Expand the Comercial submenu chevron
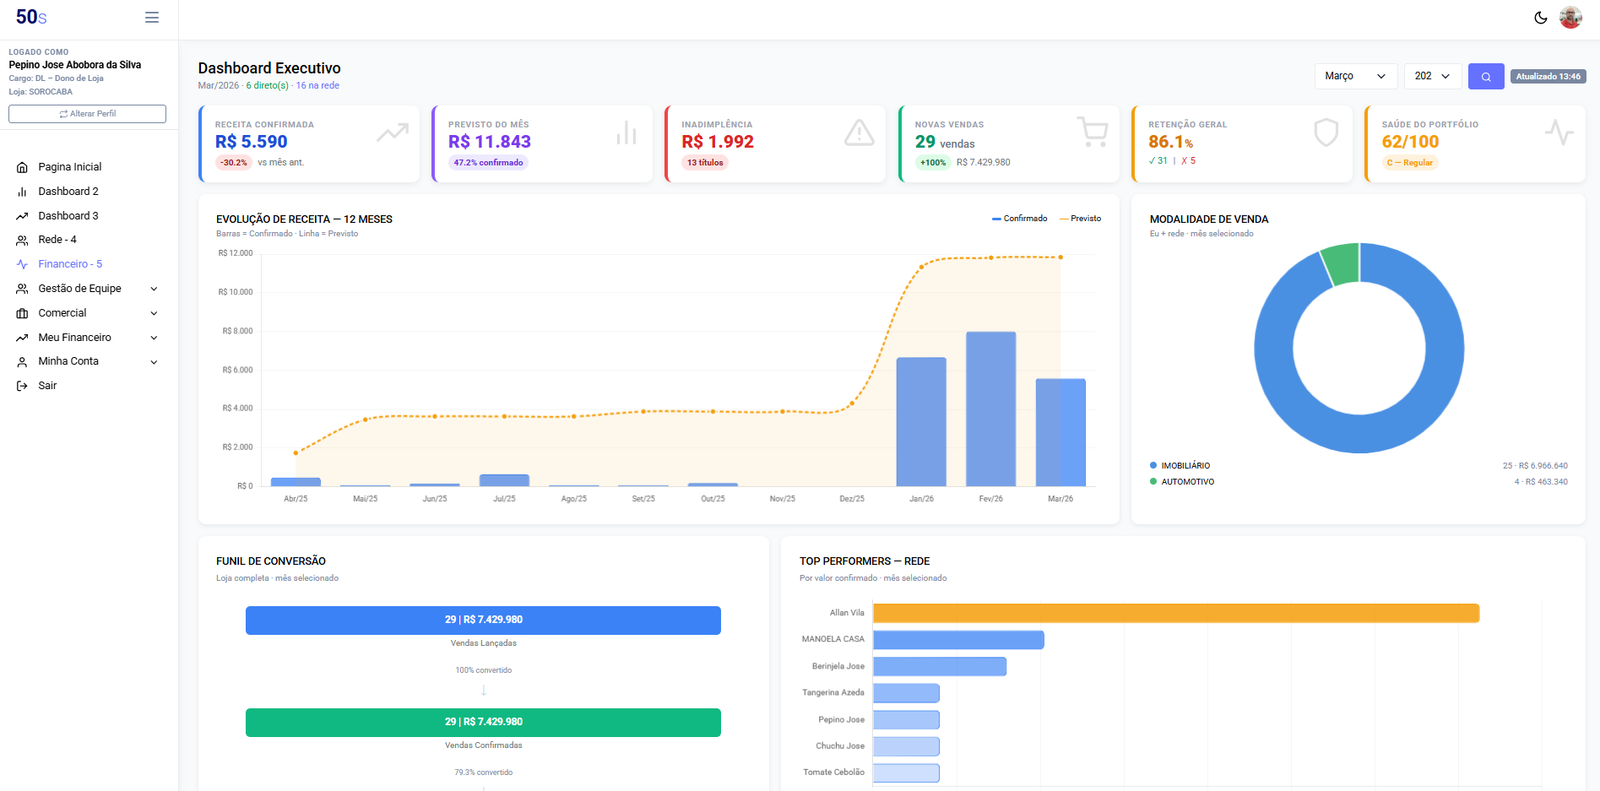Viewport: 1600px width, 791px height. pos(154,313)
